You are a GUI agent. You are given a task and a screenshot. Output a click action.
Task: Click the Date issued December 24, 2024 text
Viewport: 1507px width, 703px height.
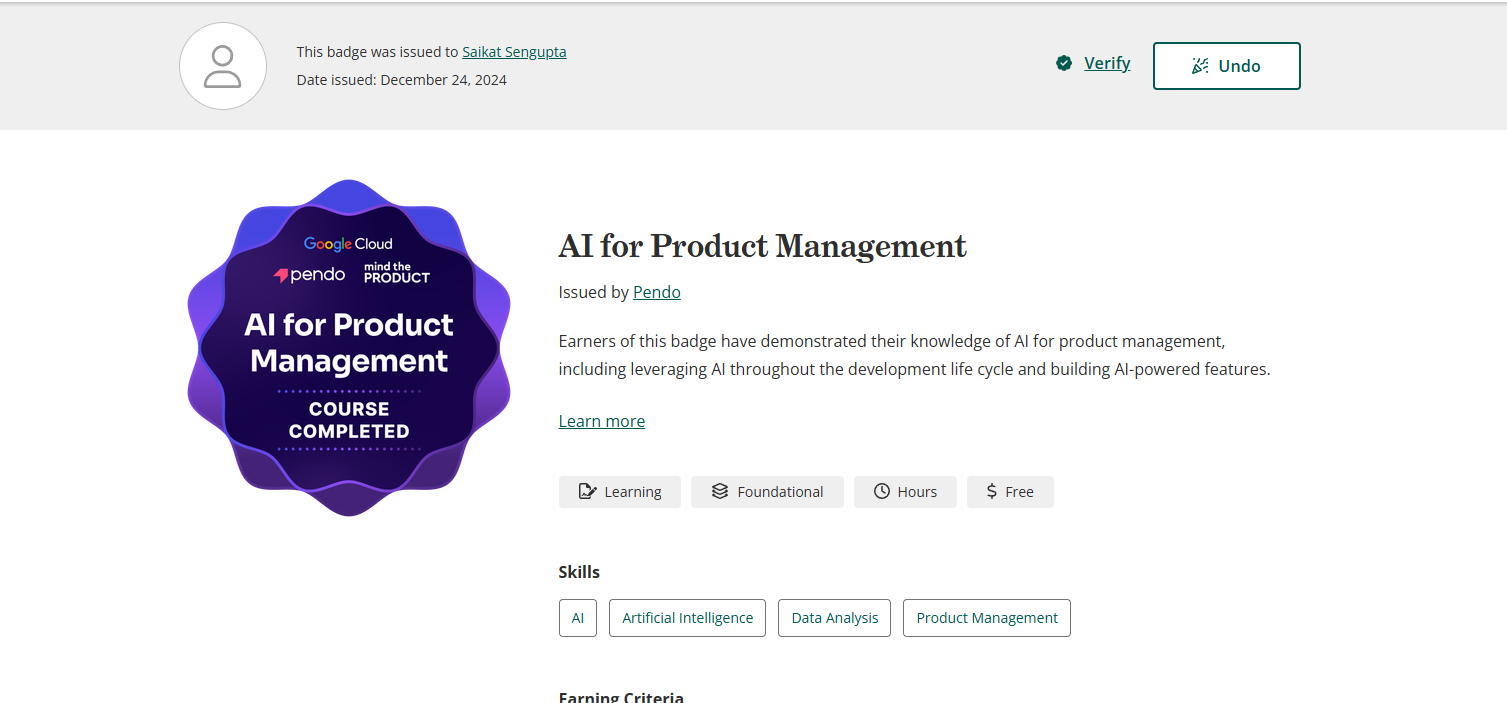tap(402, 80)
